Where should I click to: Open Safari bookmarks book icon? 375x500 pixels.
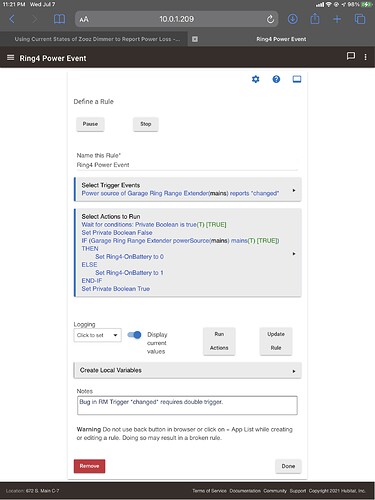click(x=60, y=19)
